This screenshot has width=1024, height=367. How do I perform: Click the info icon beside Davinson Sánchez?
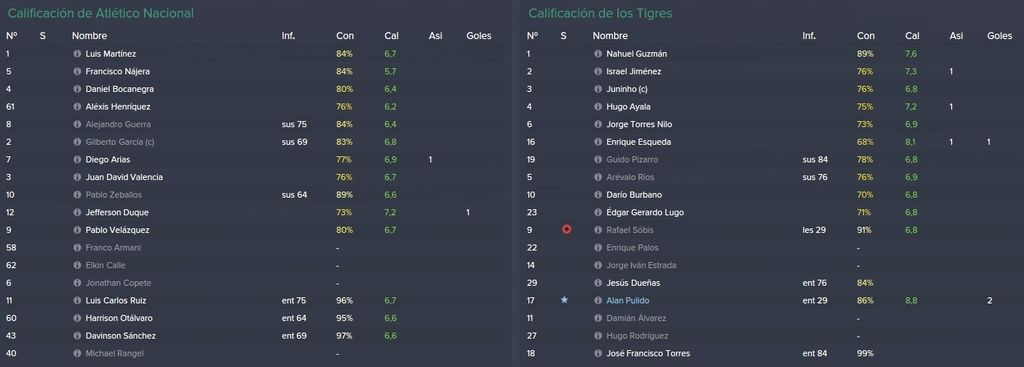pyautogui.click(x=77, y=336)
